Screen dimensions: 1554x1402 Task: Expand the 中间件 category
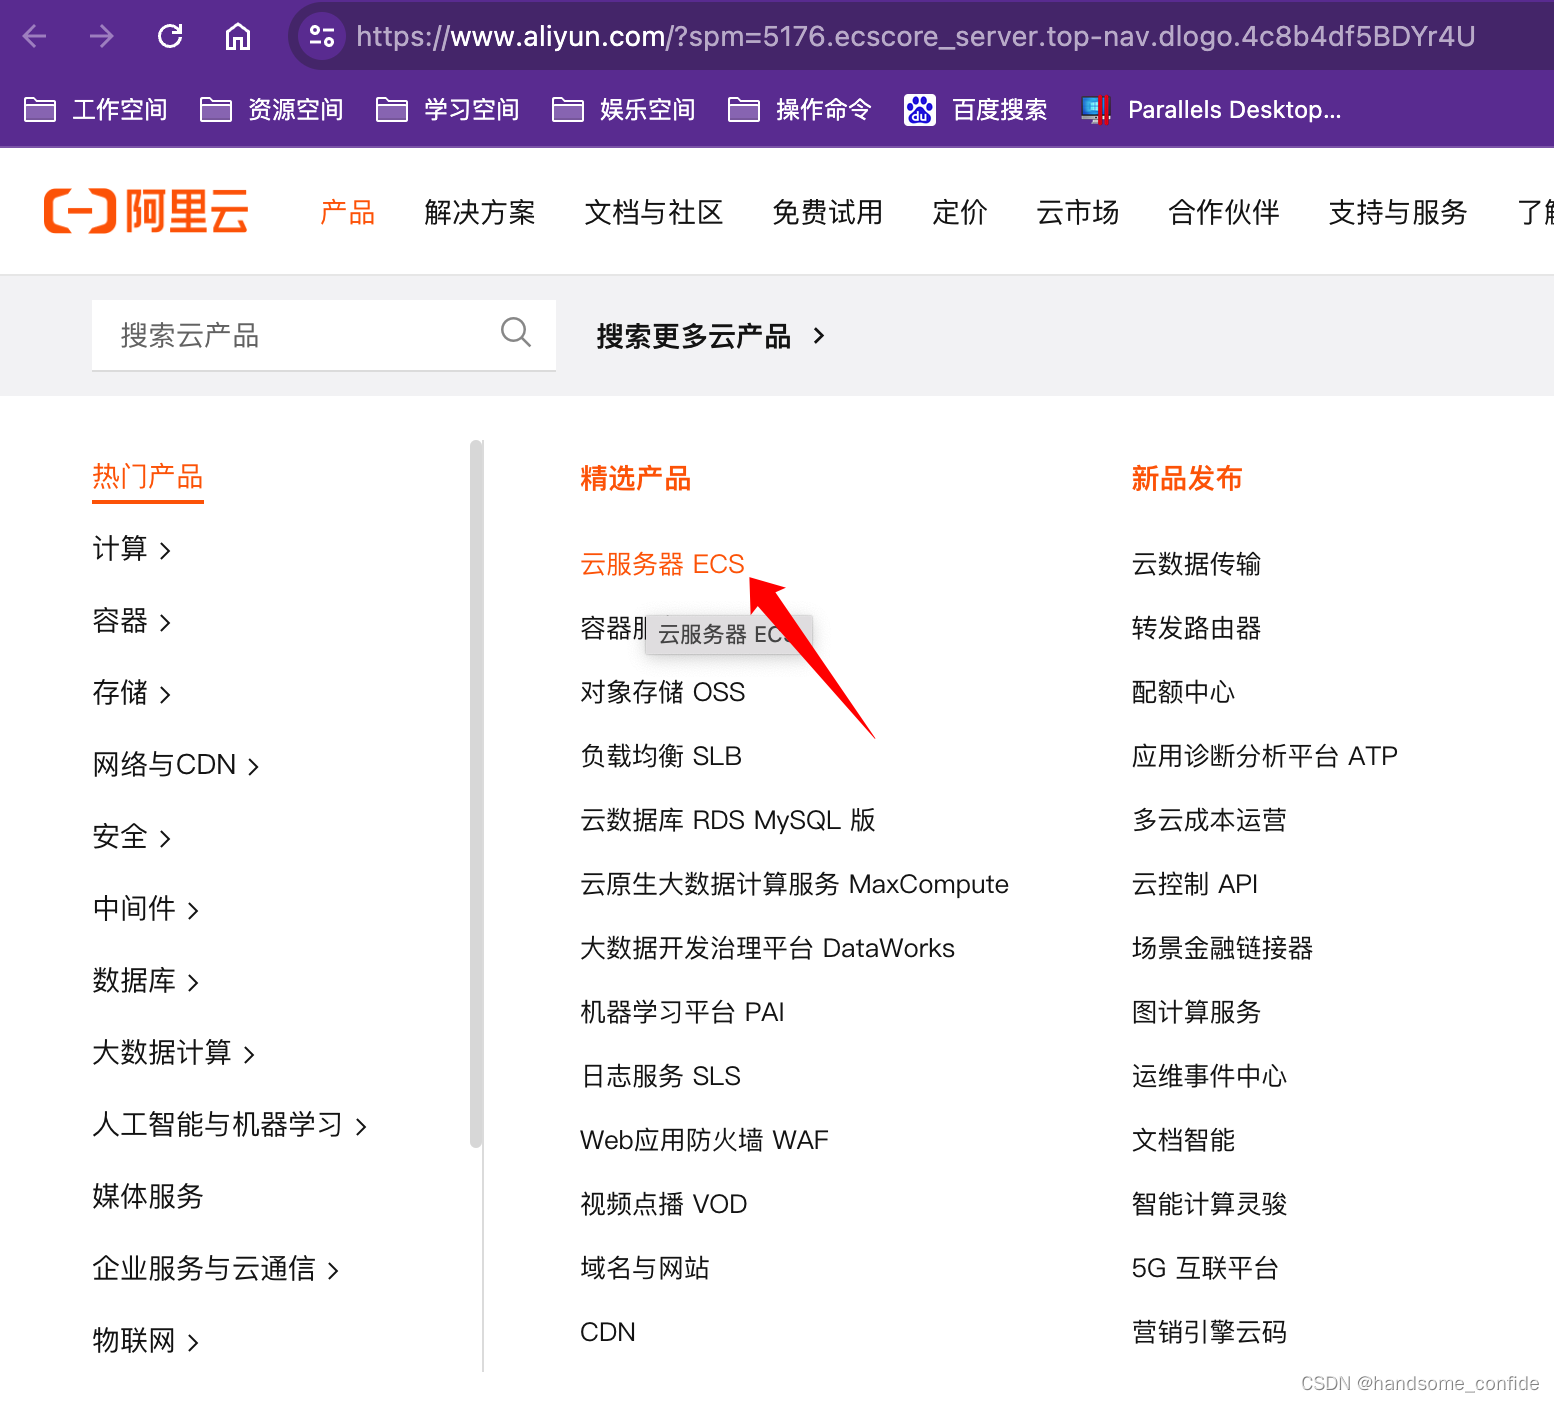(x=146, y=909)
